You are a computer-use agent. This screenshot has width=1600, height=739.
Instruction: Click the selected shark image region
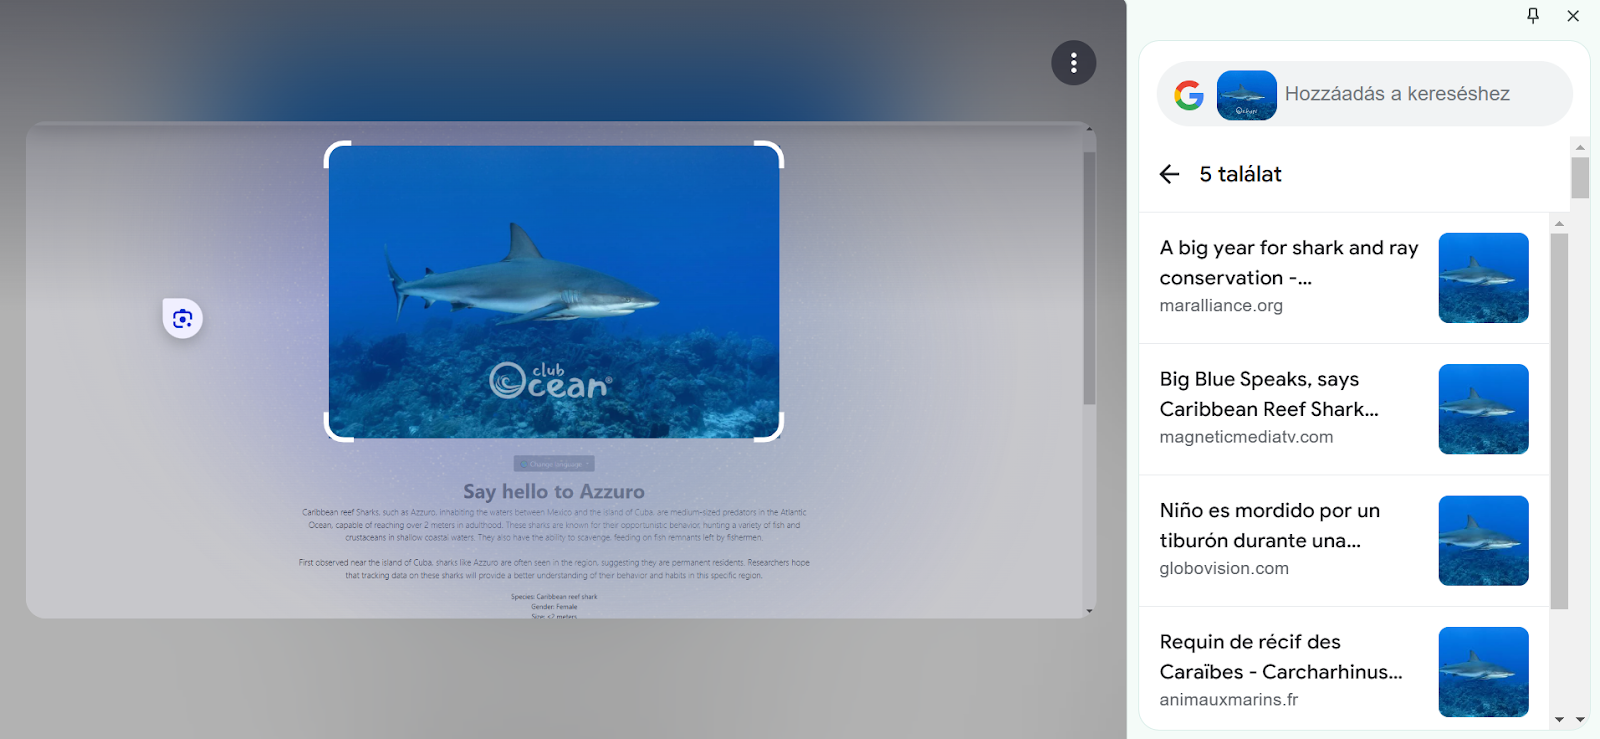pos(554,291)
